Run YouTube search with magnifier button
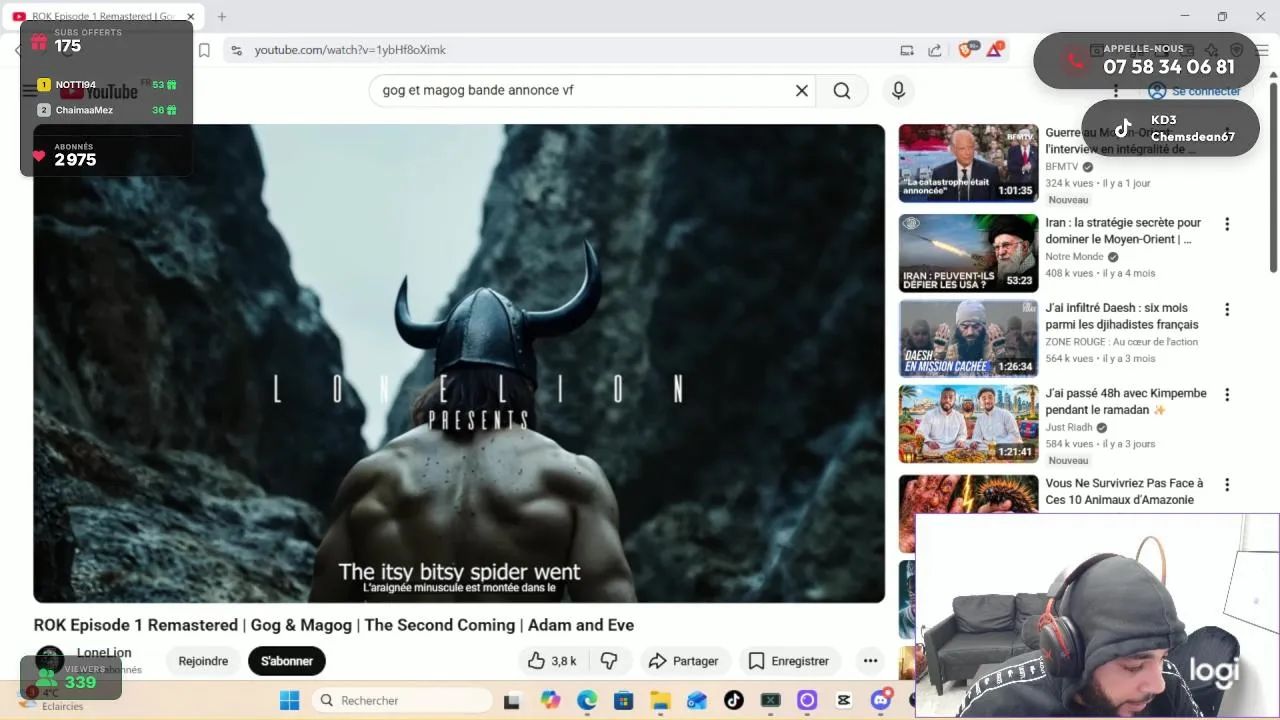Screen dimensions: 1280x720 842,91
